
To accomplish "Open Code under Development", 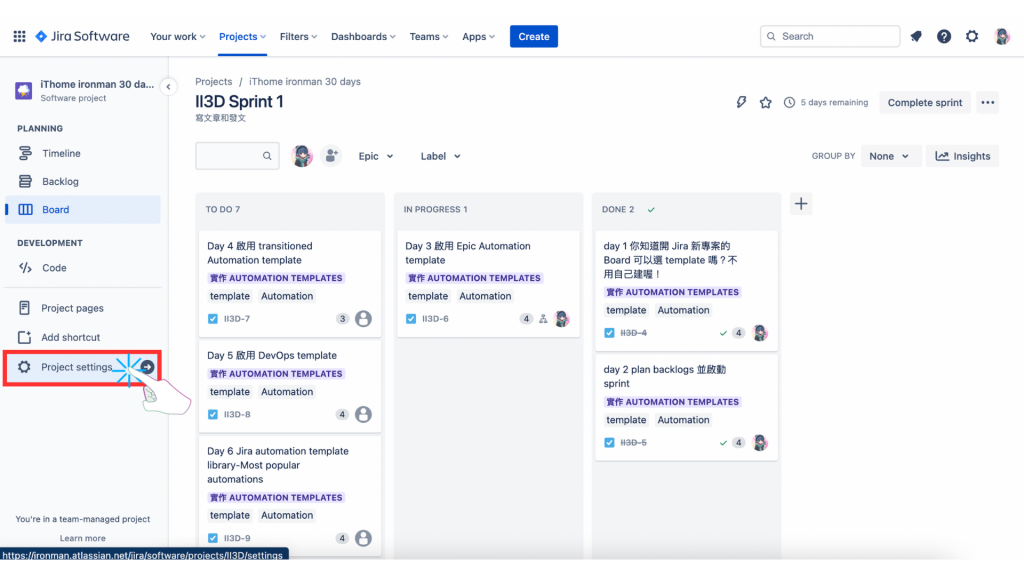I will click(83, 268).
